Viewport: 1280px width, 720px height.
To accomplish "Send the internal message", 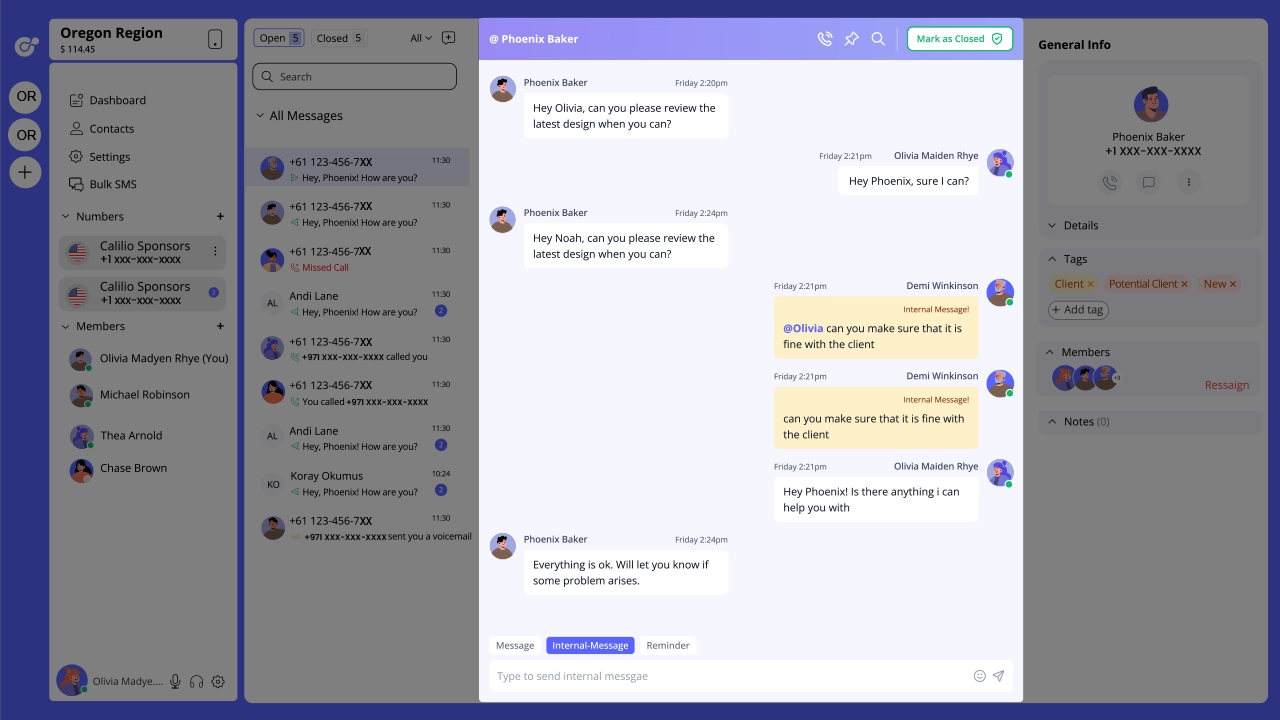I will pos(998,676).
